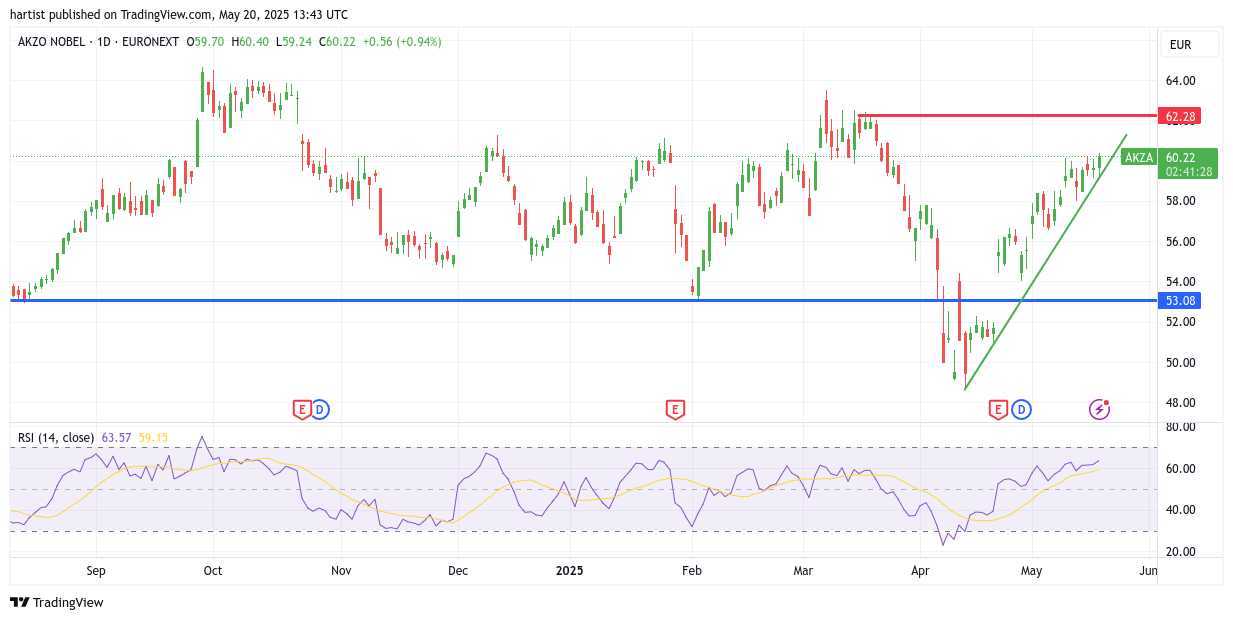The image size is (1233, 620).
Task: Select the red horizontal resistance line
Action: [1007, 115]
